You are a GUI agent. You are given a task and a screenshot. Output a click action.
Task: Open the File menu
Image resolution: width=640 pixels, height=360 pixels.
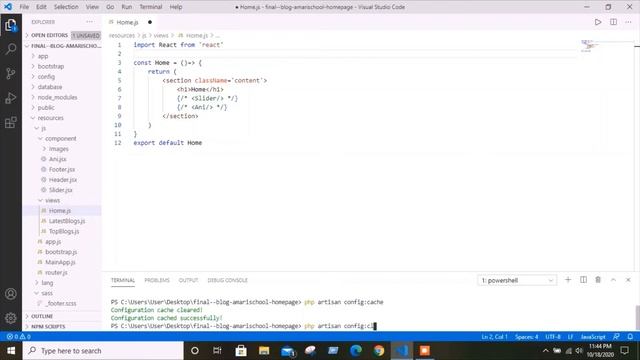coord(24,7)
